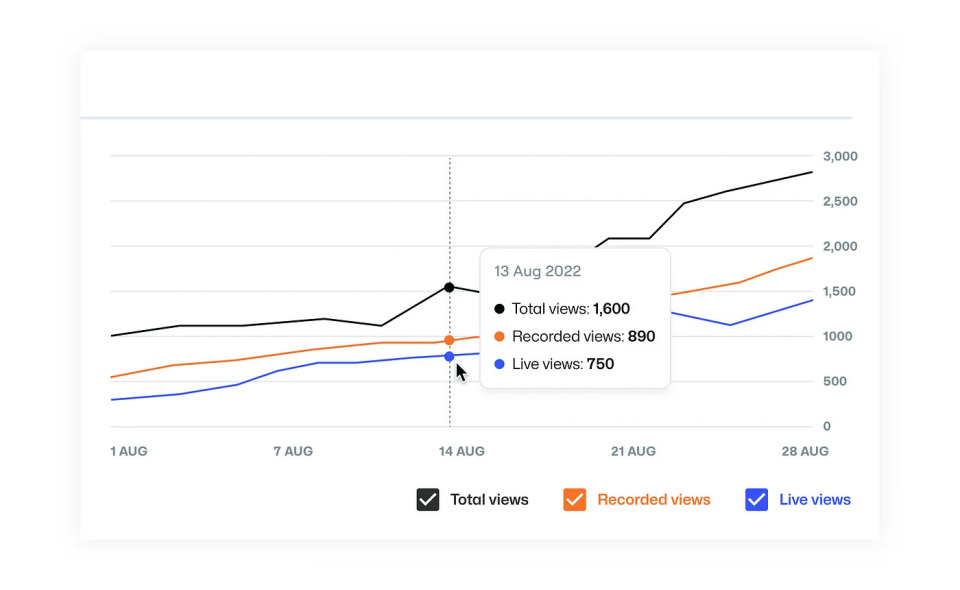Click the Total views 1,600 tooltip value

[x=611, y=309]
